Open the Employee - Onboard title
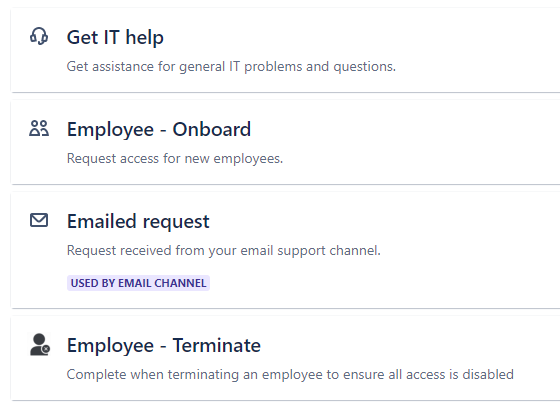The width and height of the screenshot is (560, 413). (159, 129)
